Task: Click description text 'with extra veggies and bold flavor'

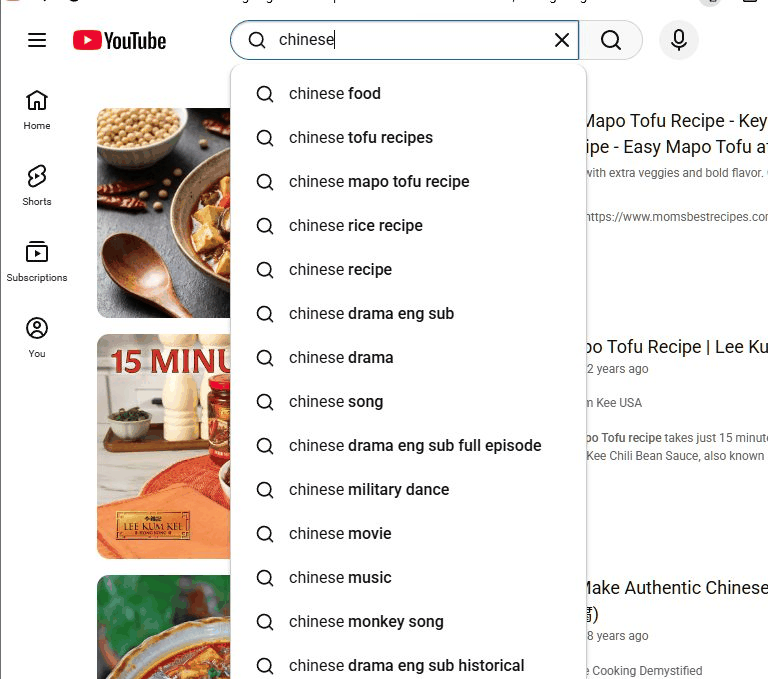Action: (675, 173)
